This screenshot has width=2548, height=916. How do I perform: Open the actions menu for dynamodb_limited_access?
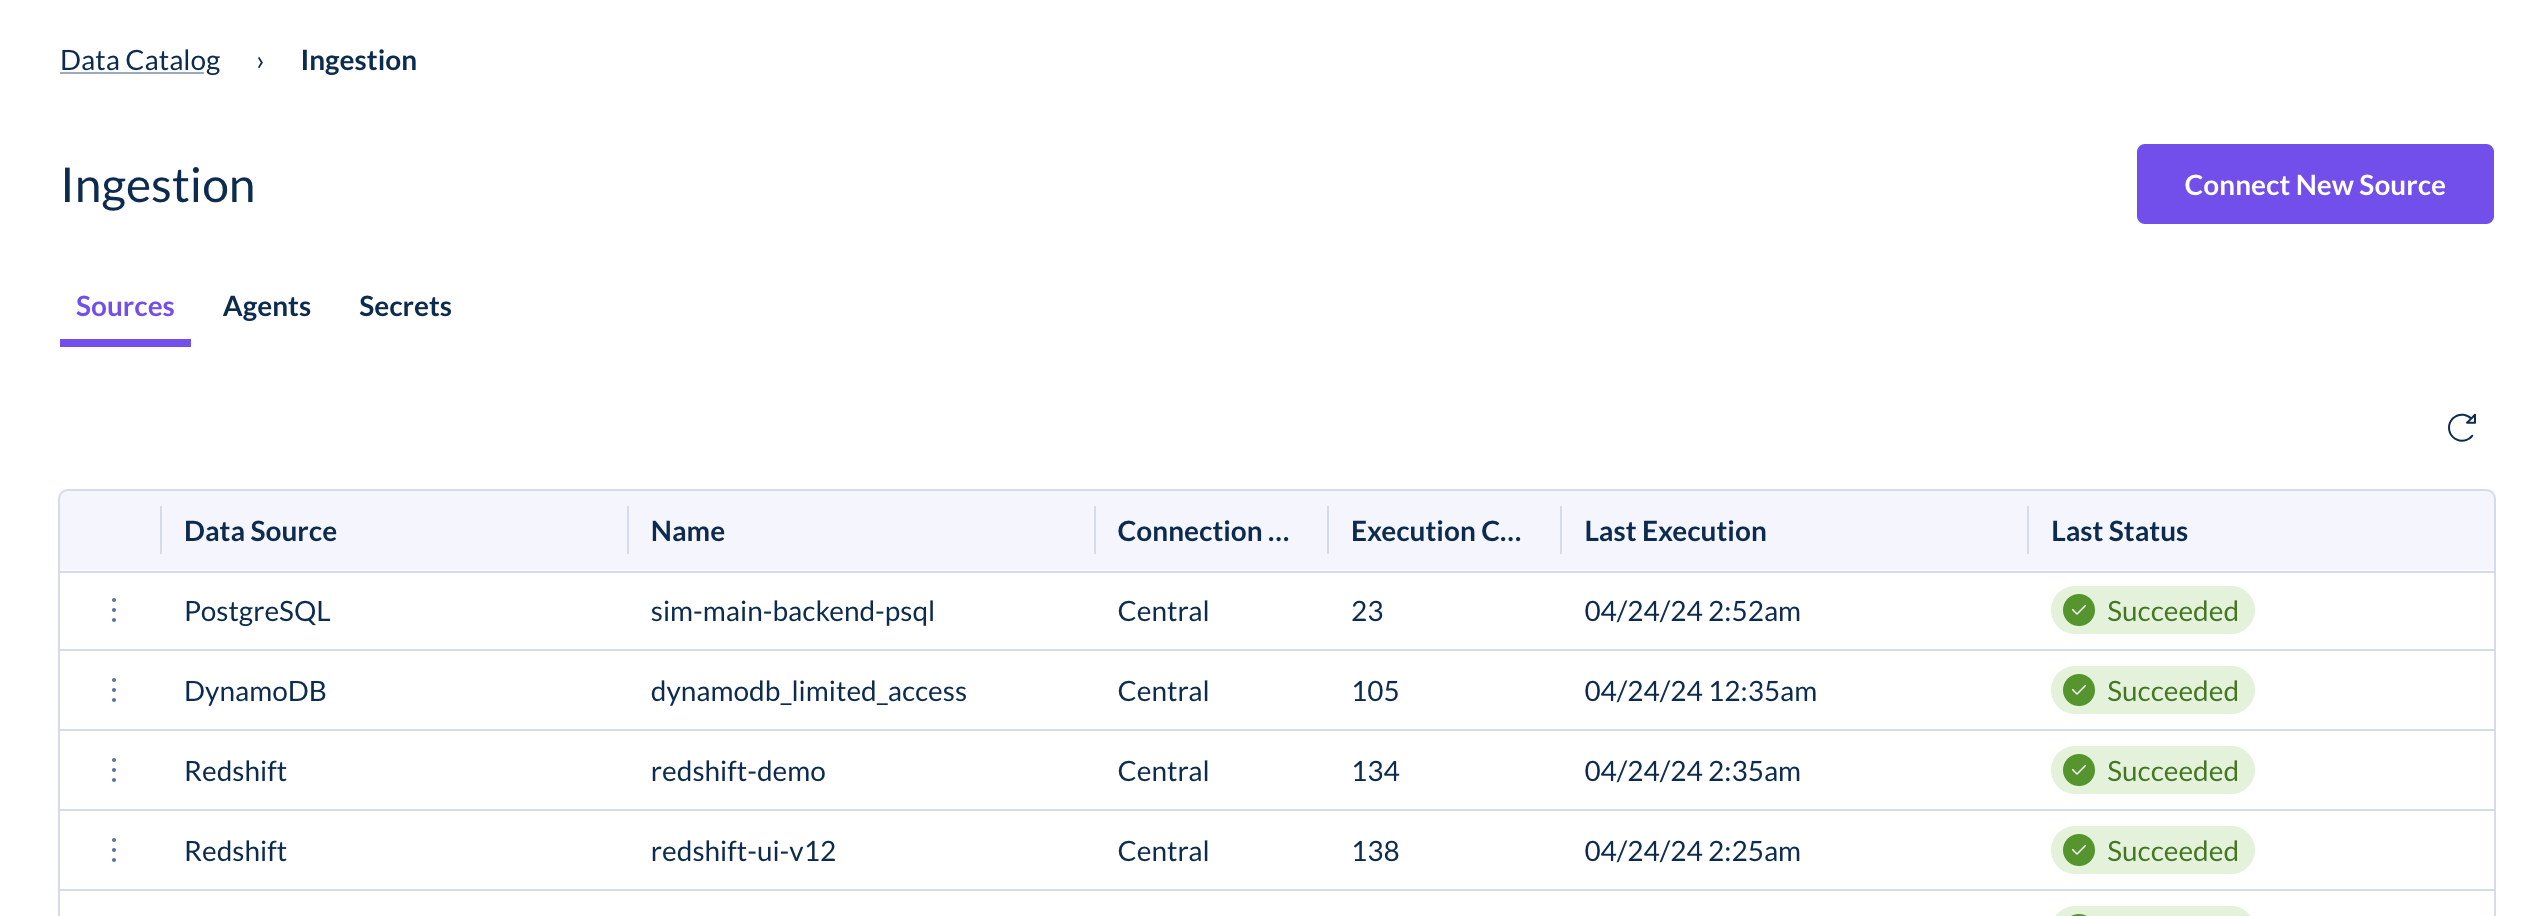pyautogui.click(x=114, y=690)
